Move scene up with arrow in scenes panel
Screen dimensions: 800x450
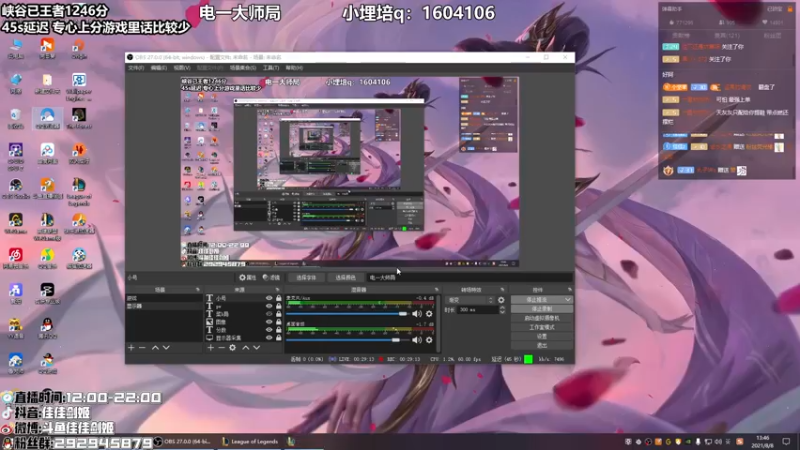[x=155, y=347]
